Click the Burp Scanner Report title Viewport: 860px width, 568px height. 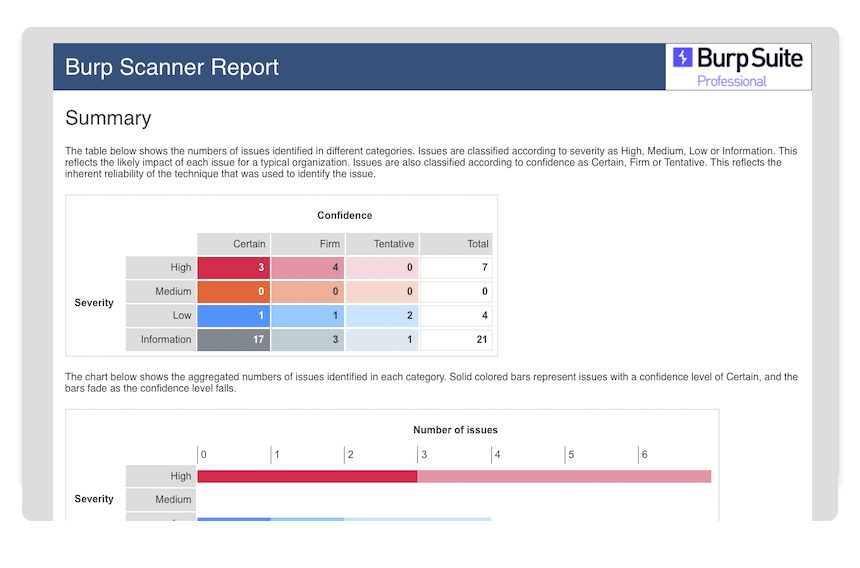pos(172,67)
